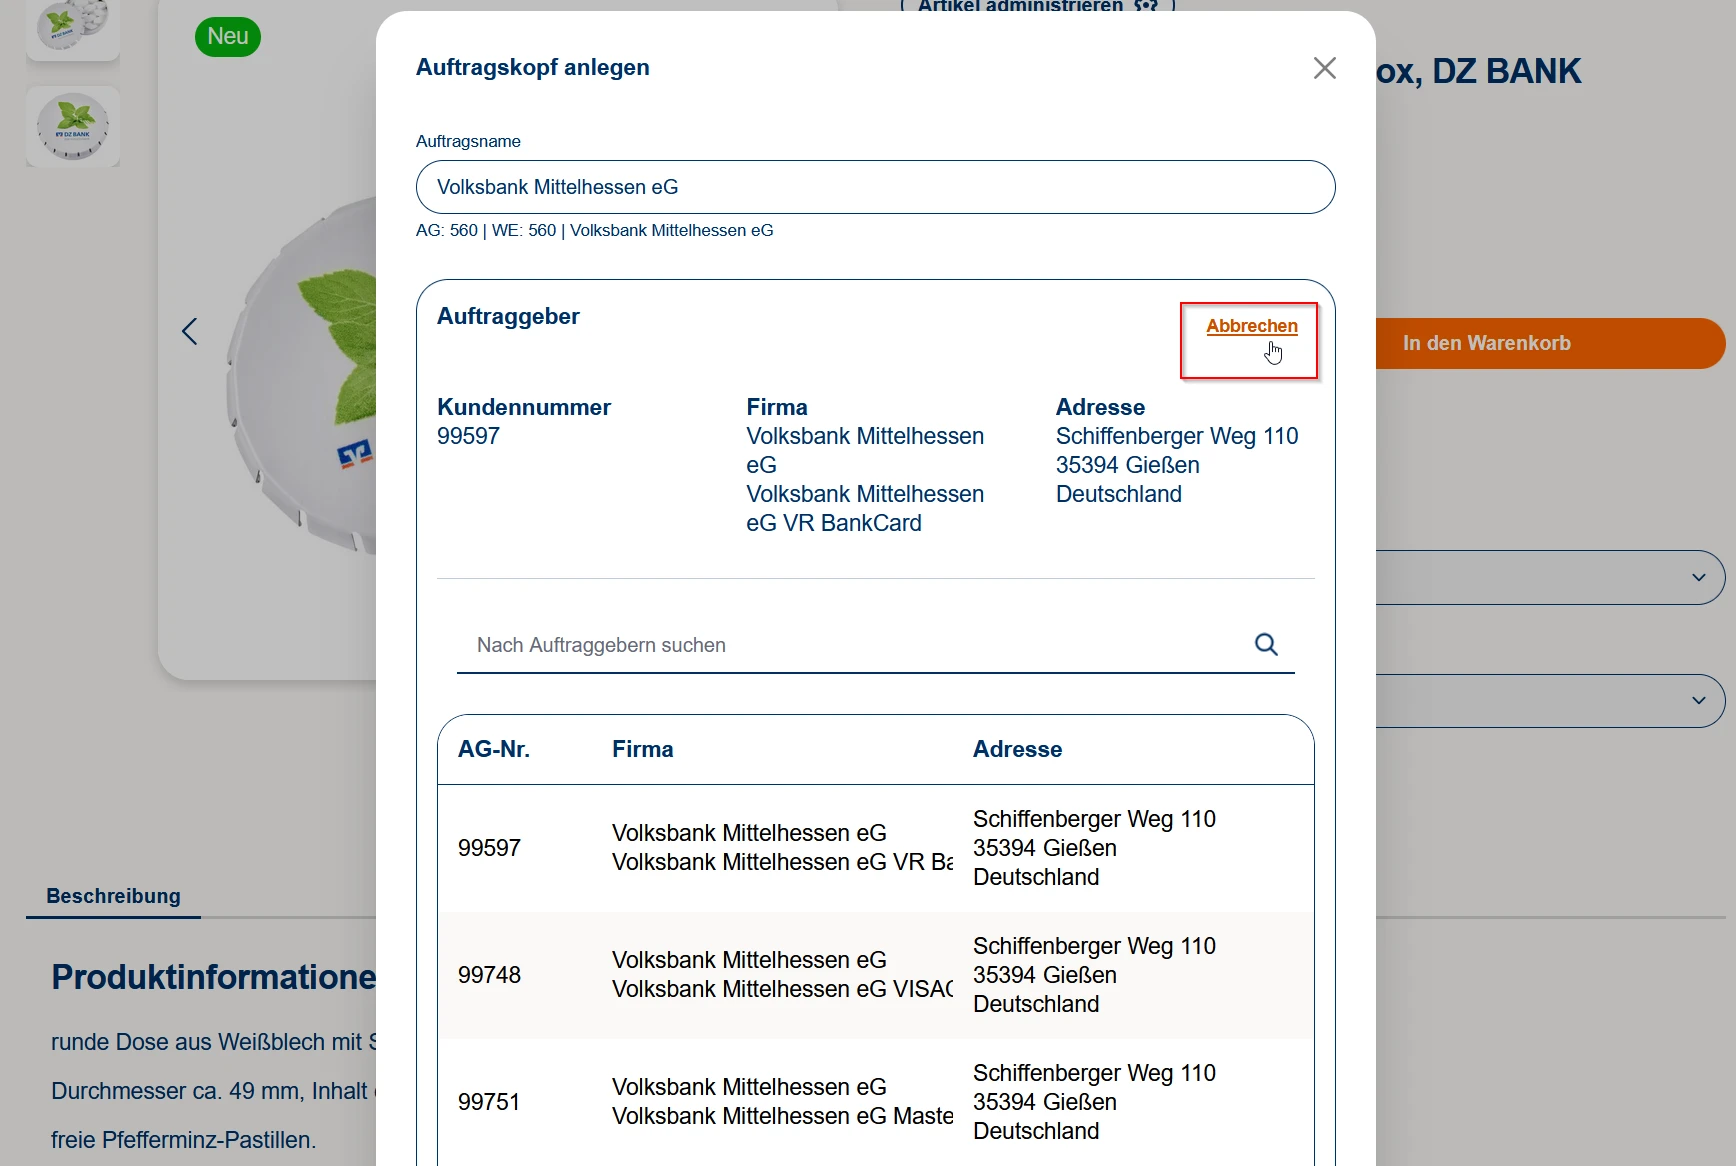Focus the Nach Auftraggebern suchen field

pyautogui.click(x=850, y=645)
